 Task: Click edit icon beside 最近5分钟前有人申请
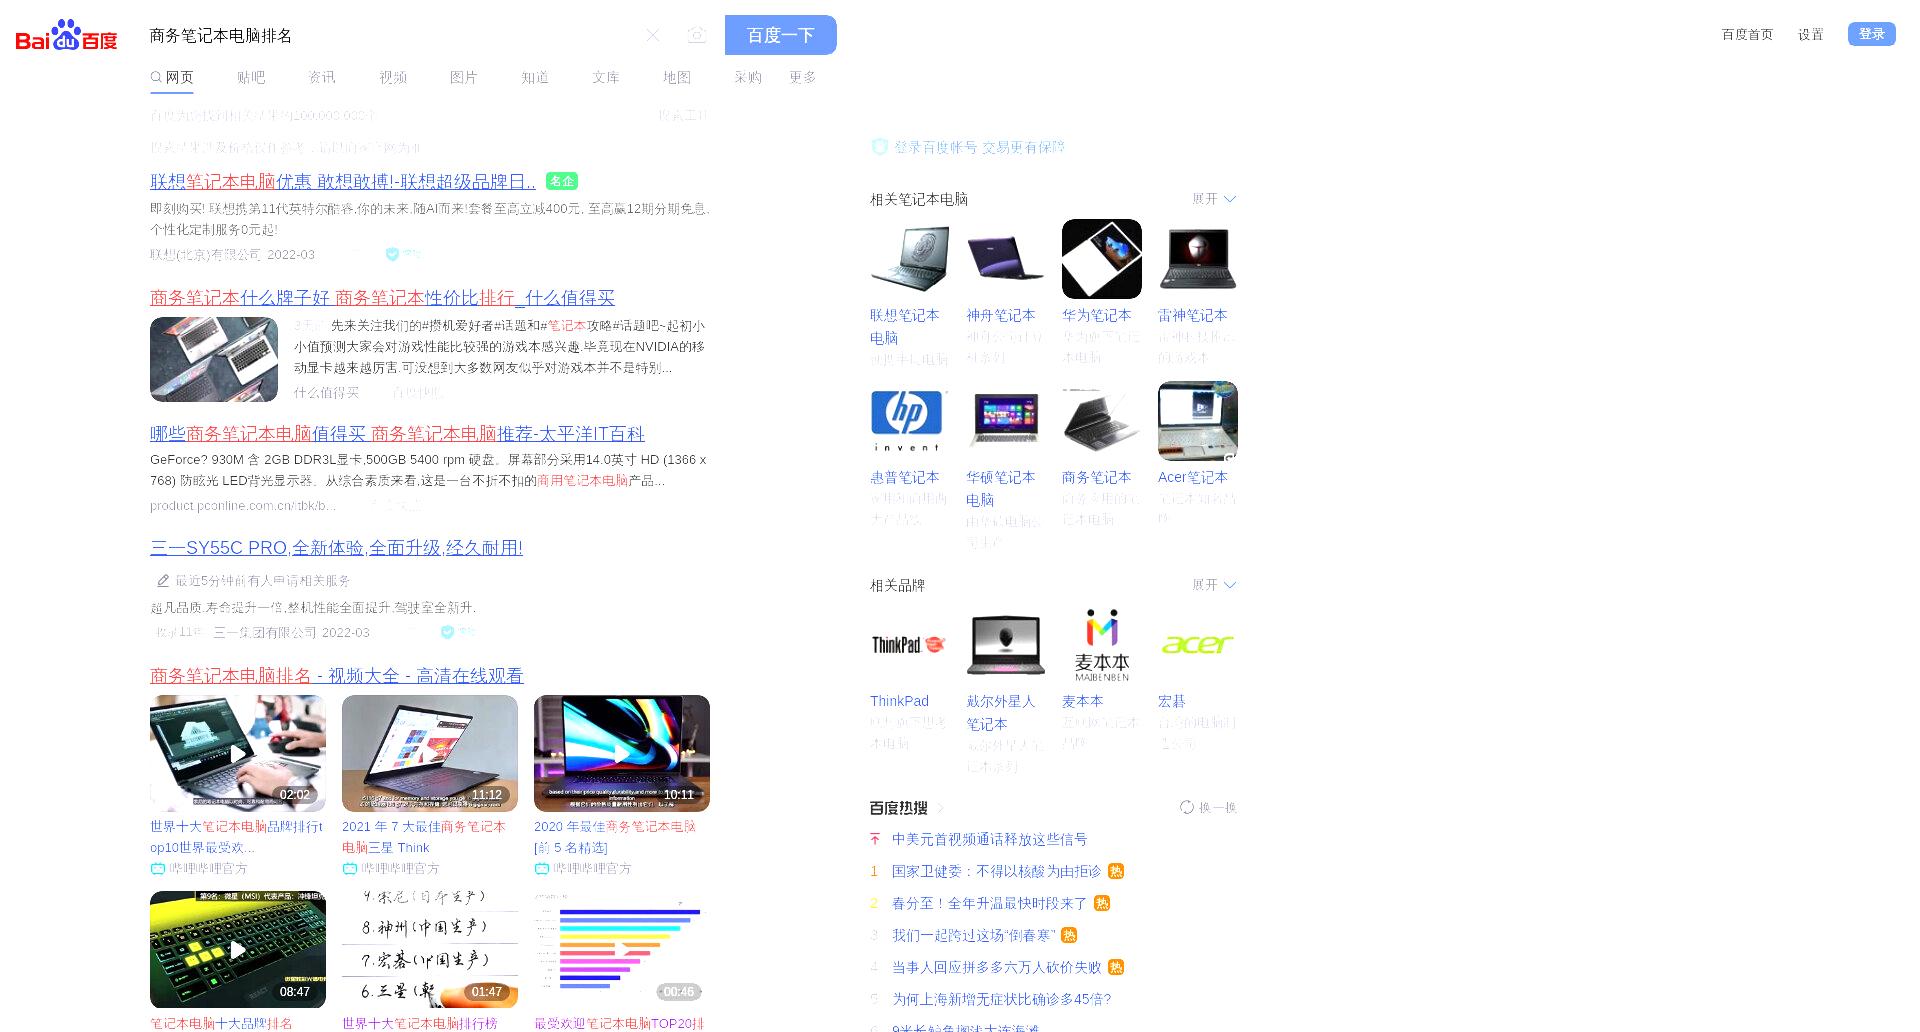(x=163, y=580)
